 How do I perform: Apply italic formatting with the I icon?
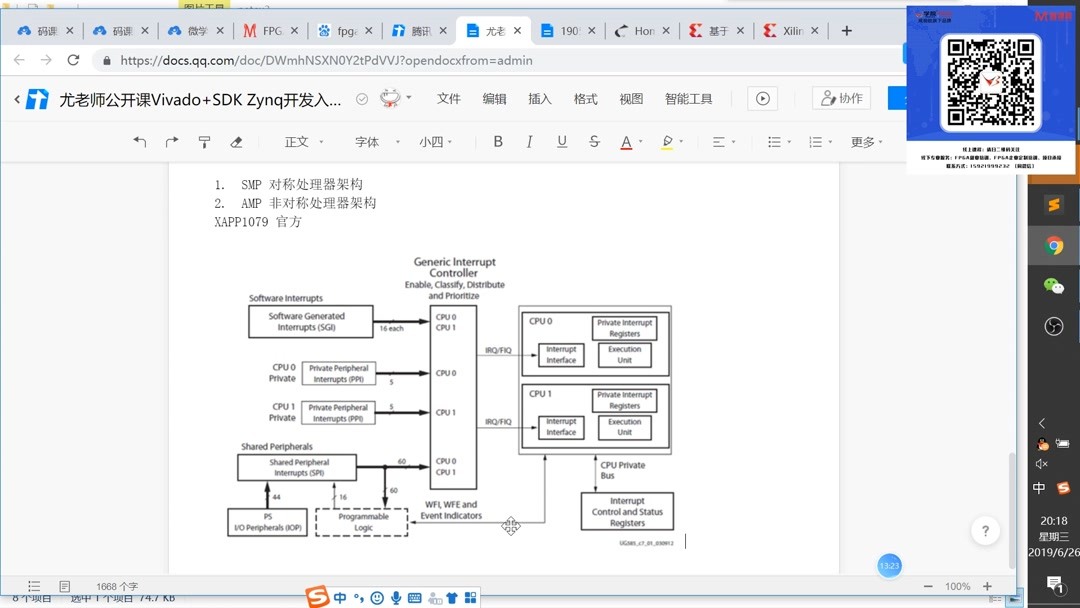tap(528, 141)
